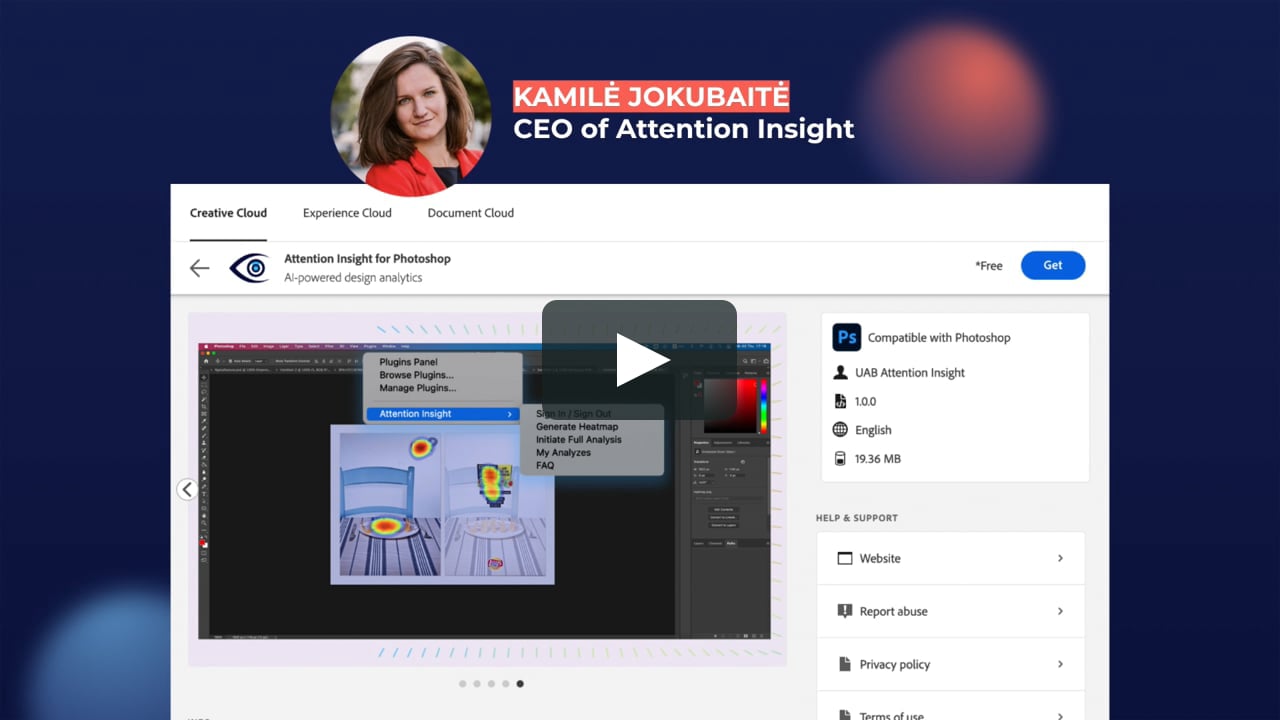
Task: Choose FAQ from the submenu
Action: tap(545, 466)
